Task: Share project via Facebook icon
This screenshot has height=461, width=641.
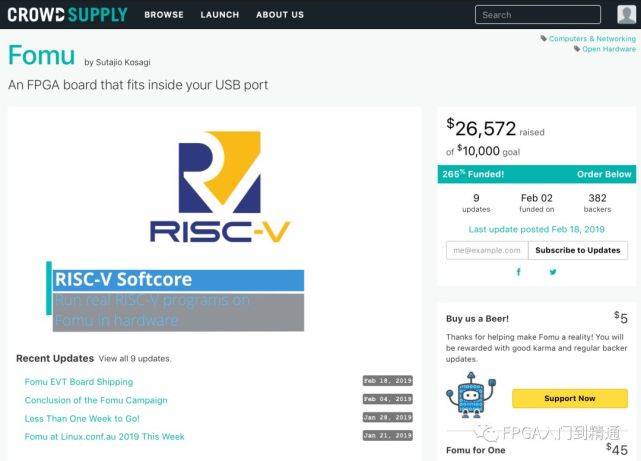Action: (x=519, y=272)
